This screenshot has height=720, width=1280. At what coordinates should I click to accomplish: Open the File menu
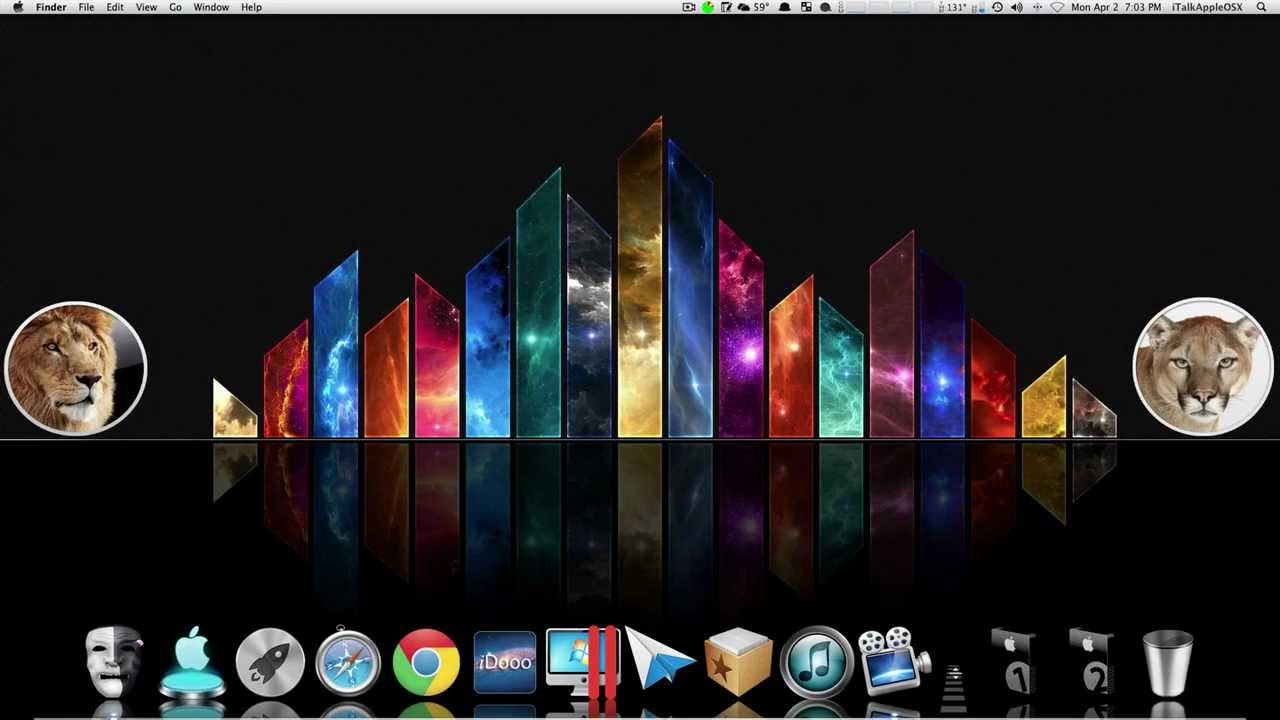(x=87, y=7)
